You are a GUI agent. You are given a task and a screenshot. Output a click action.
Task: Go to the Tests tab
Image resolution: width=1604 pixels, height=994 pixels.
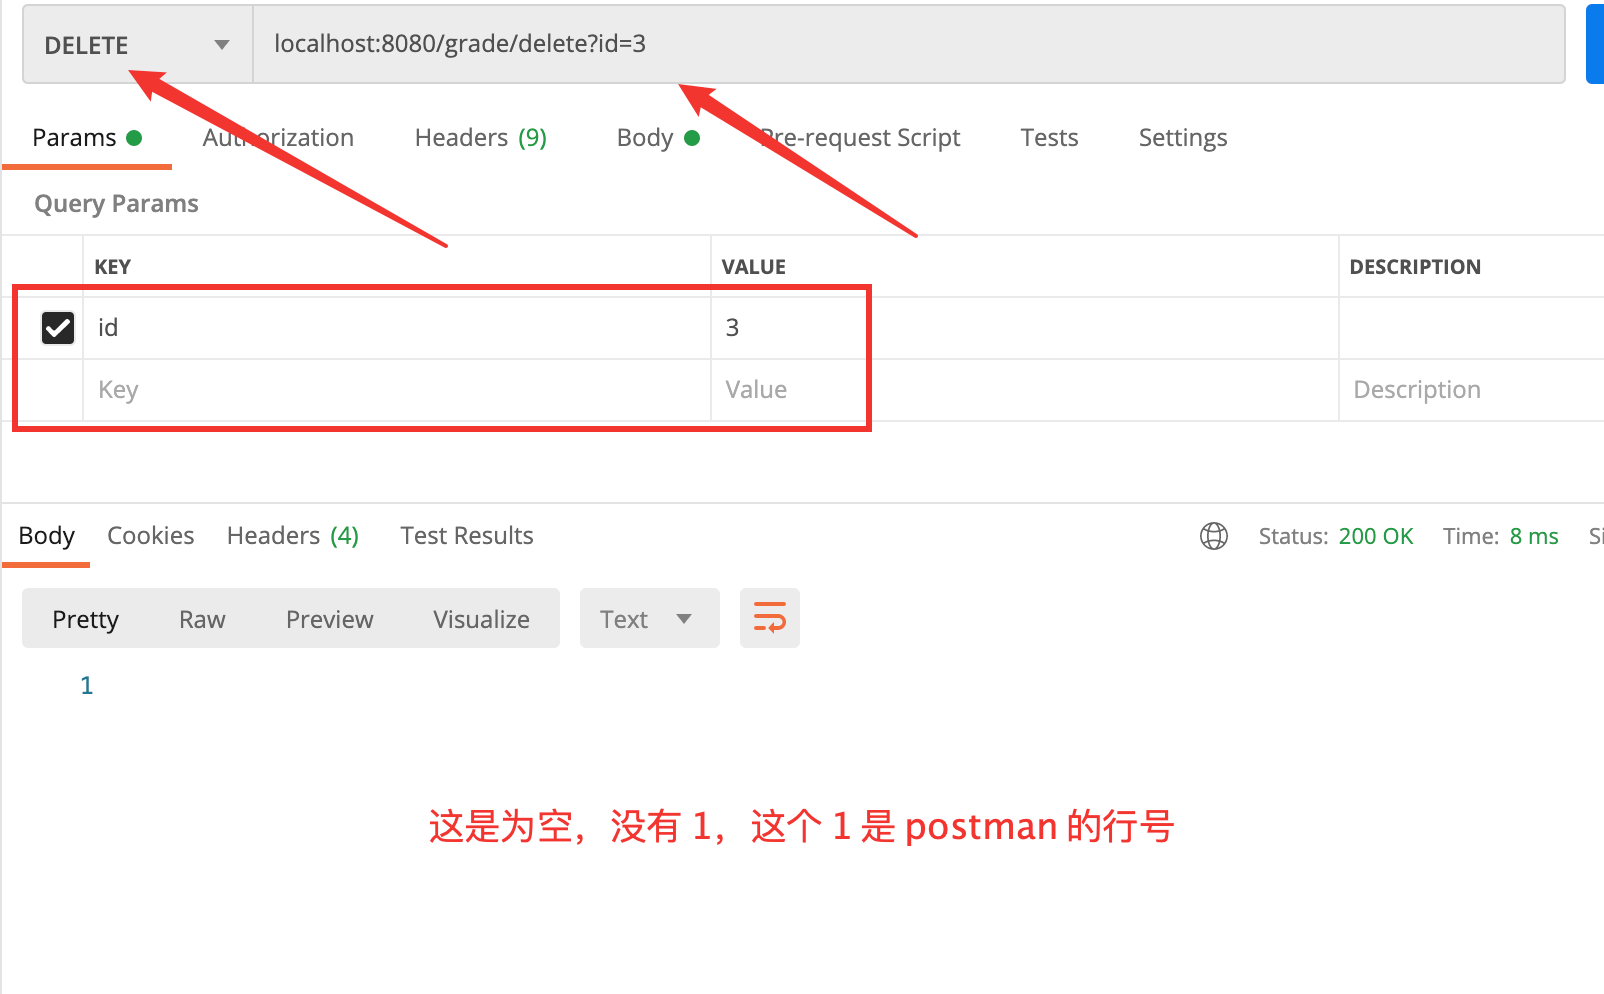(x=1049, y=138)
